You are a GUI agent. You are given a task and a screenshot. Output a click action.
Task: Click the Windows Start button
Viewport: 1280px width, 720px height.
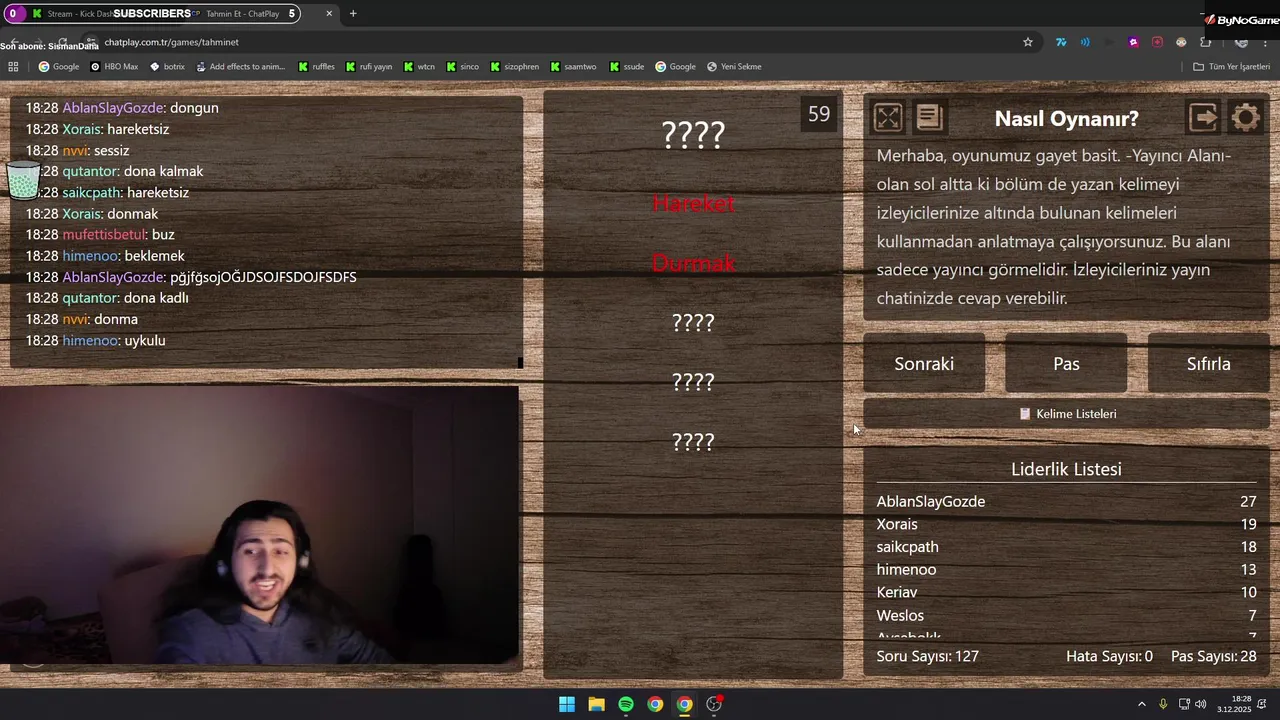(567, 704)
